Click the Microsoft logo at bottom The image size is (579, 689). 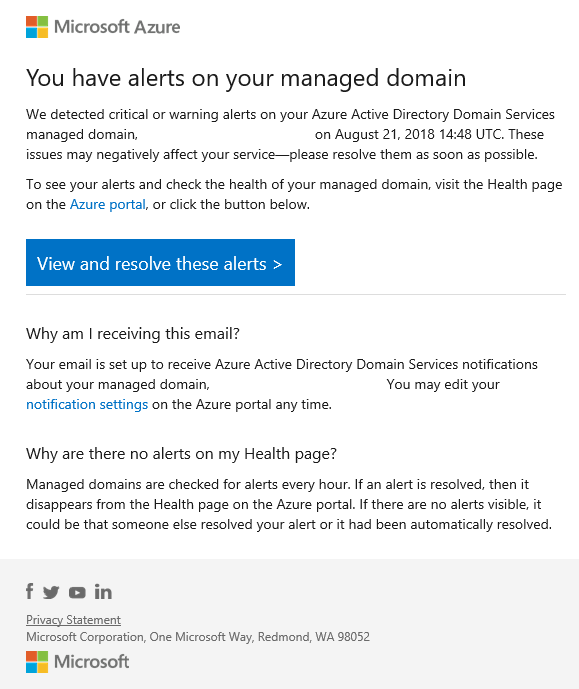pyautogui.click(x=77, y=662)
